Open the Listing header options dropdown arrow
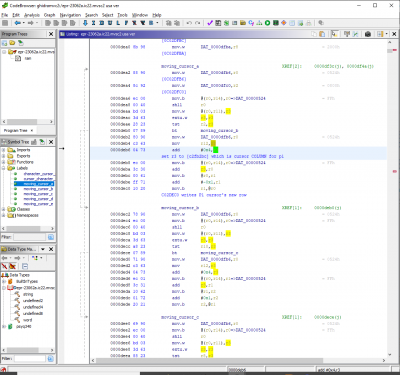400x375 pixels. point(387,34)
